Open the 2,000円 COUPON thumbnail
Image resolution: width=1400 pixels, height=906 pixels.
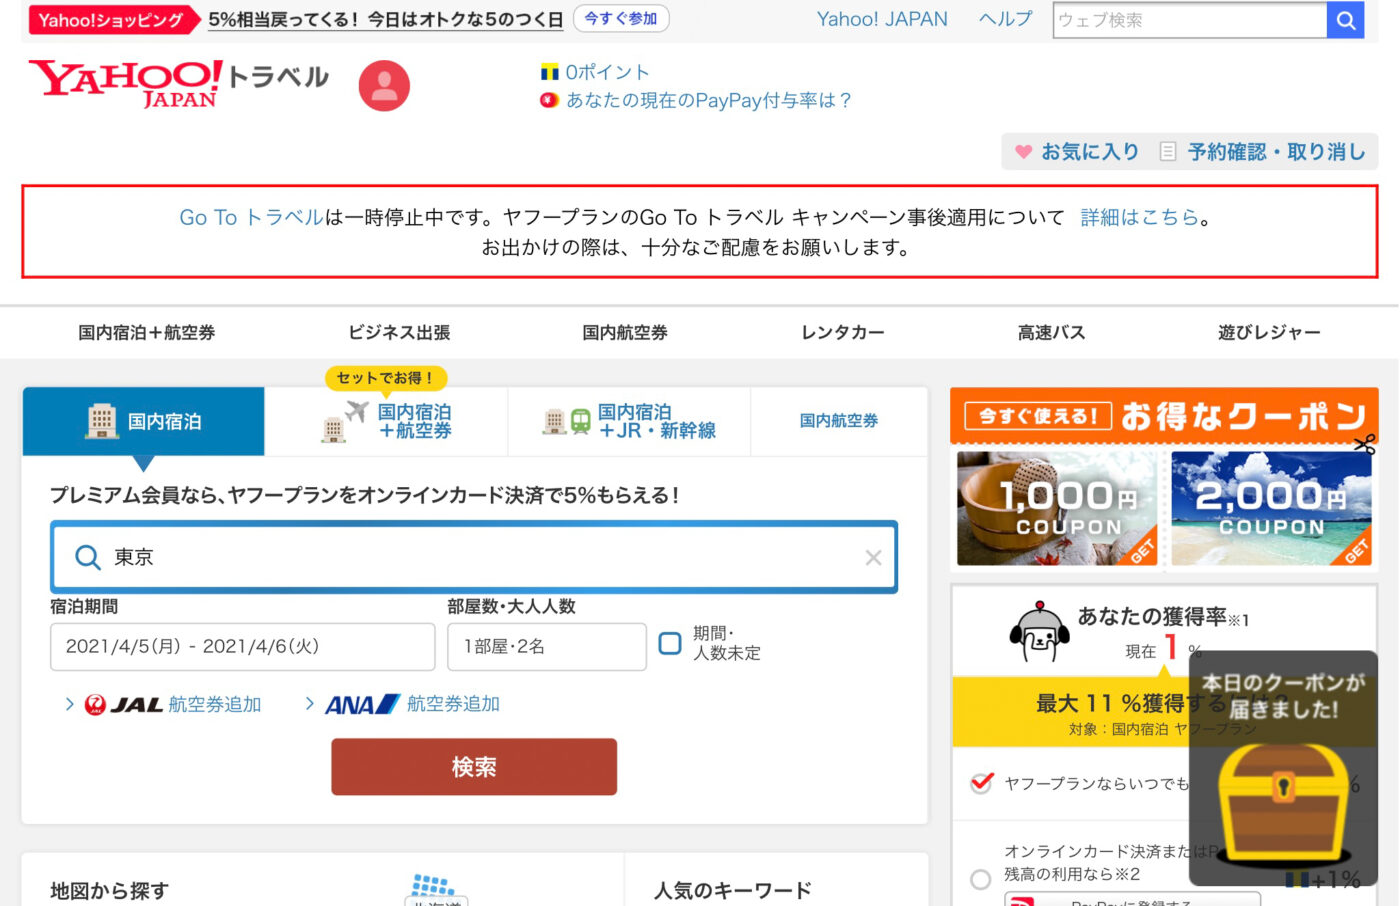click(1271, 508)
